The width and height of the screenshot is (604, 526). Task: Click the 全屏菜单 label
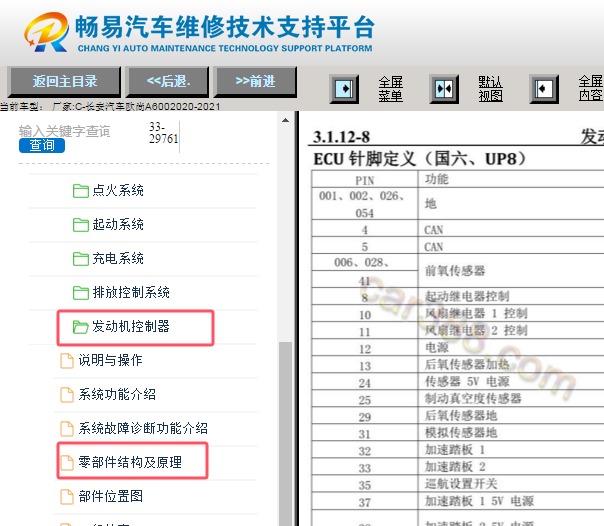390,89
